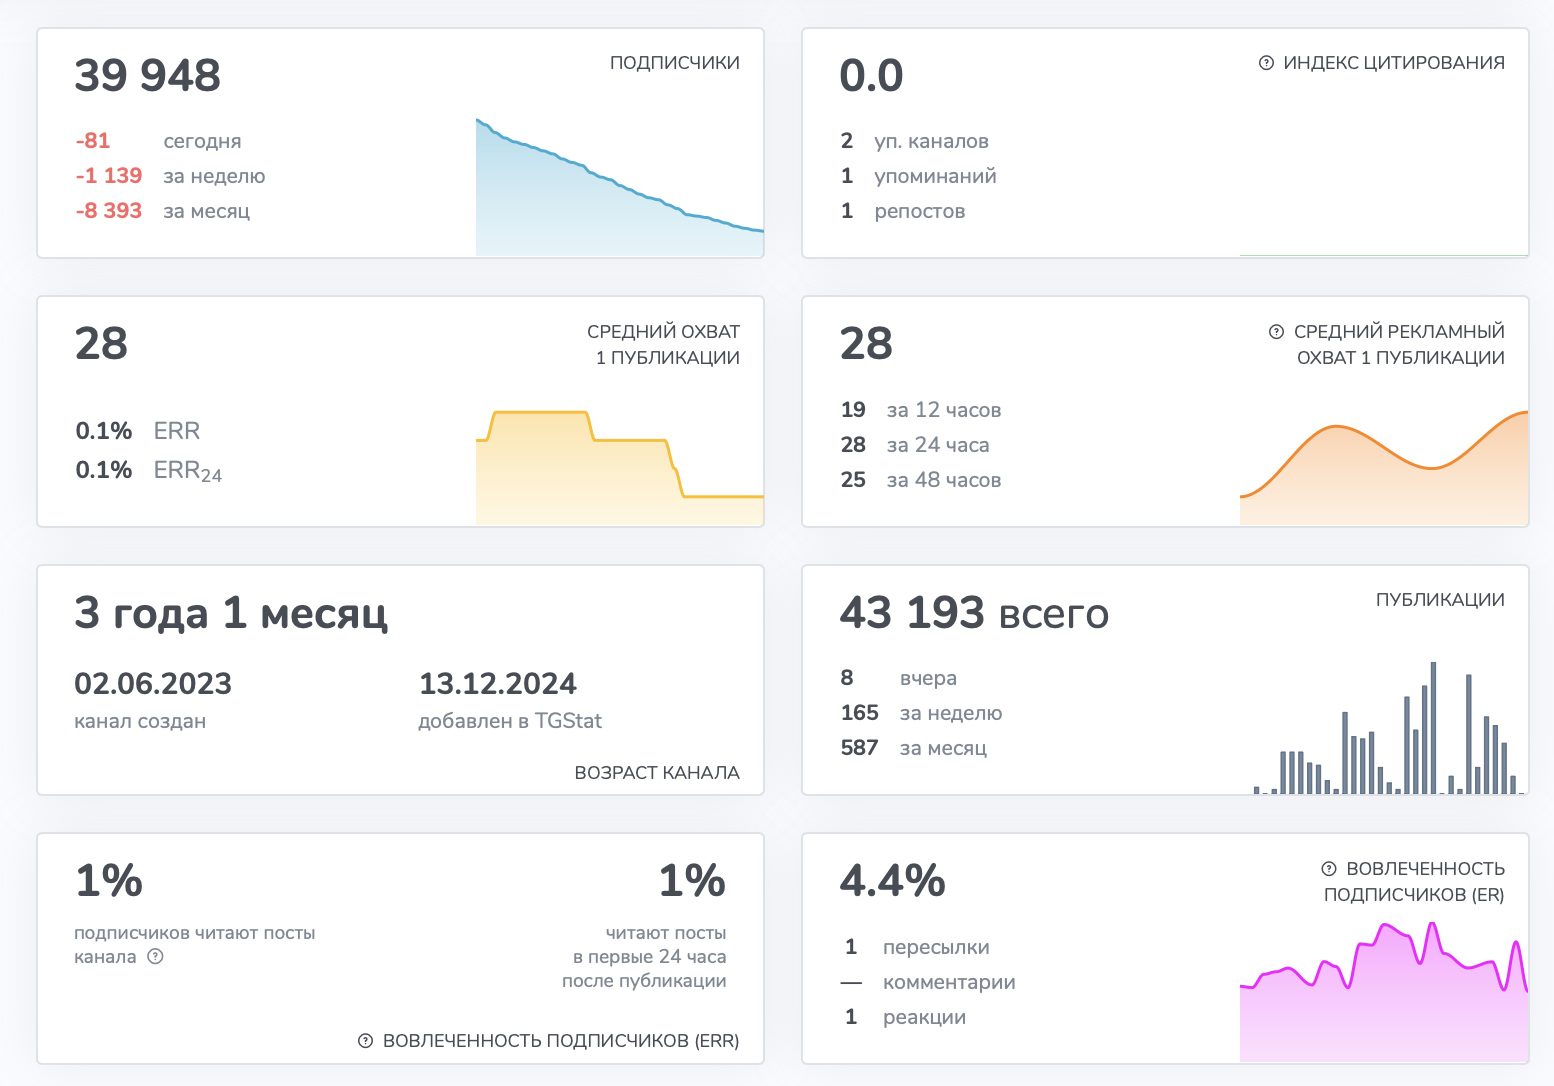Click the 'репостов' row
This screenshot has width=1554, height=1086.
(903, 211)
